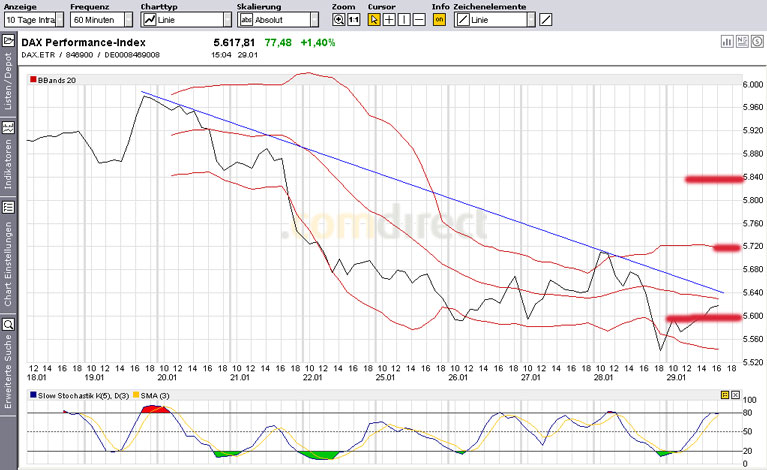Image resolution: width=767 pixels, height=470 pixels.
Task: Click the bar chart icon in header
Action: point(727,42)
